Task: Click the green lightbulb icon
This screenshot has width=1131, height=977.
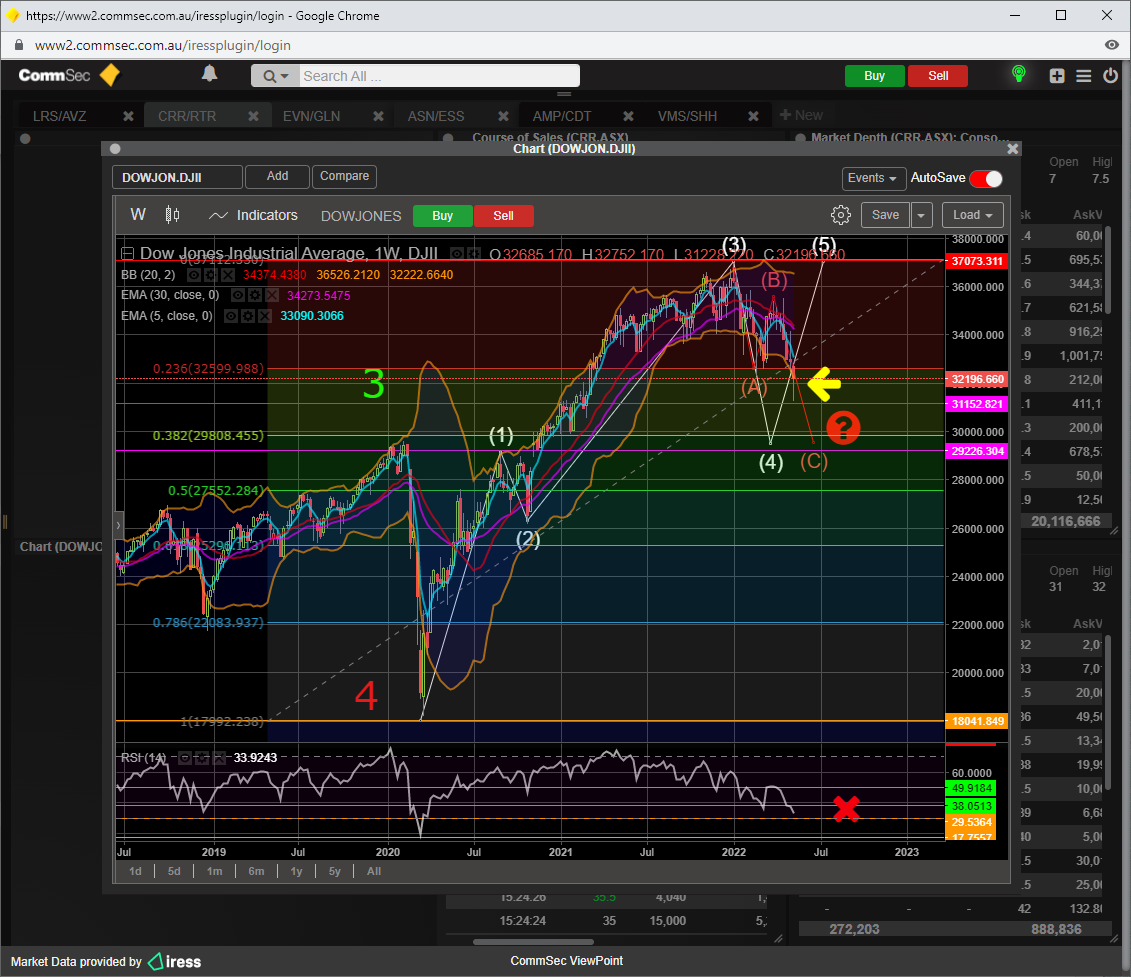Action: (x=1018, y=74)
